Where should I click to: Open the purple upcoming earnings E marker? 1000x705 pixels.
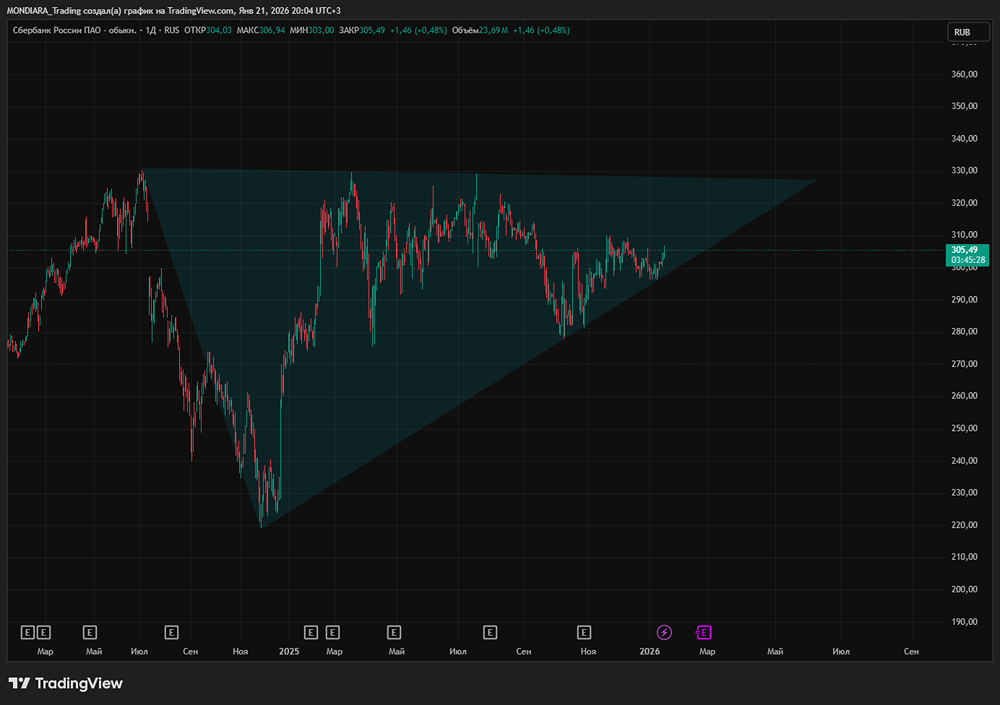pyautogui.click(x=703, y=632)
